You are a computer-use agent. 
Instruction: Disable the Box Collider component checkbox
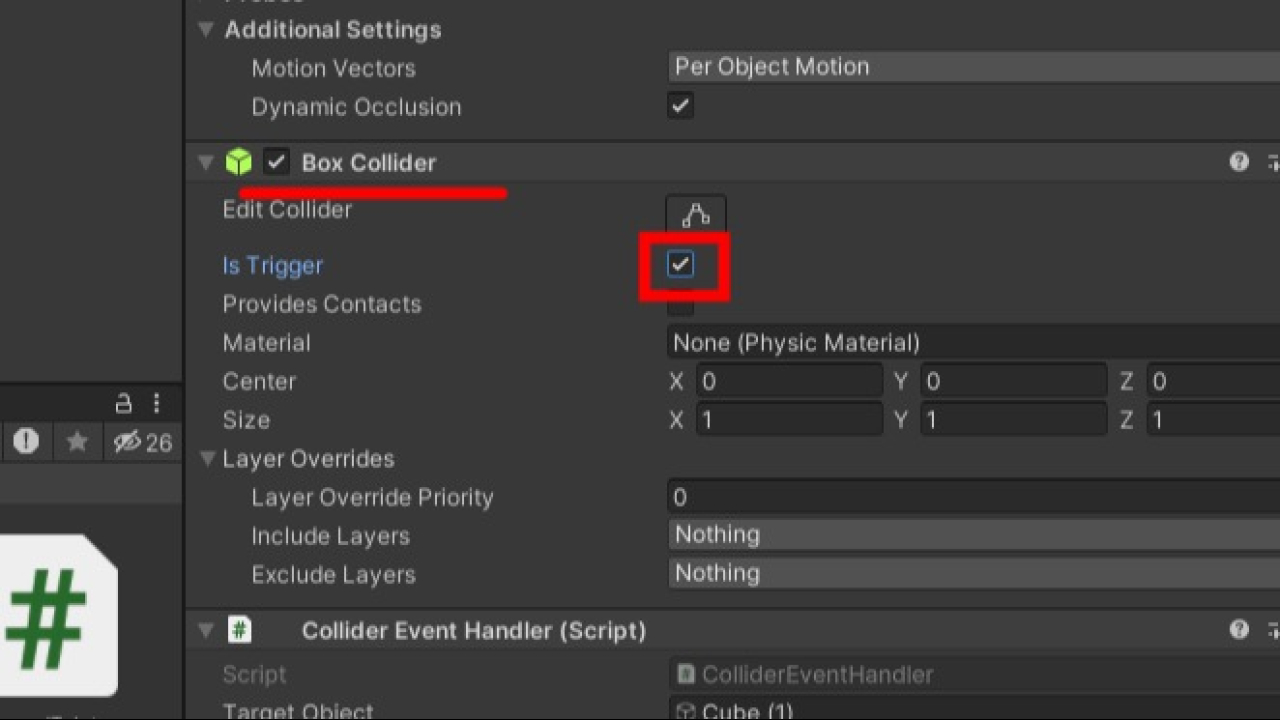pos(276,162)
